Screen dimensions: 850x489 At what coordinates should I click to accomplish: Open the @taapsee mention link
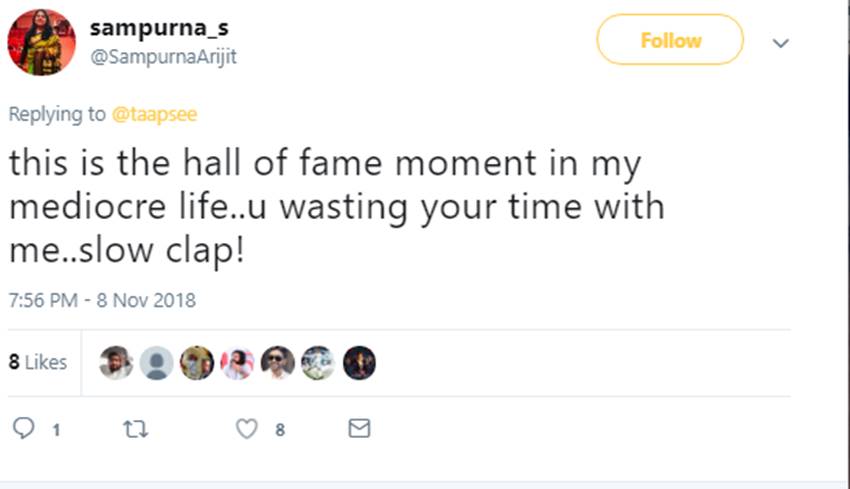point(154,114)
